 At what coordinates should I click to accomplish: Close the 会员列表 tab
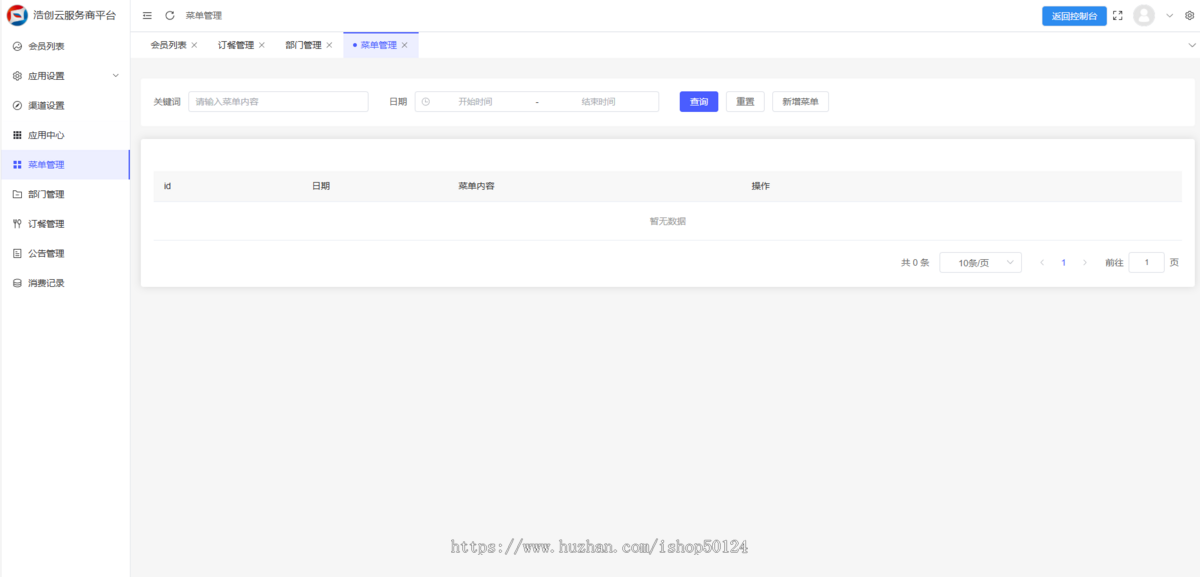(194, 45)
